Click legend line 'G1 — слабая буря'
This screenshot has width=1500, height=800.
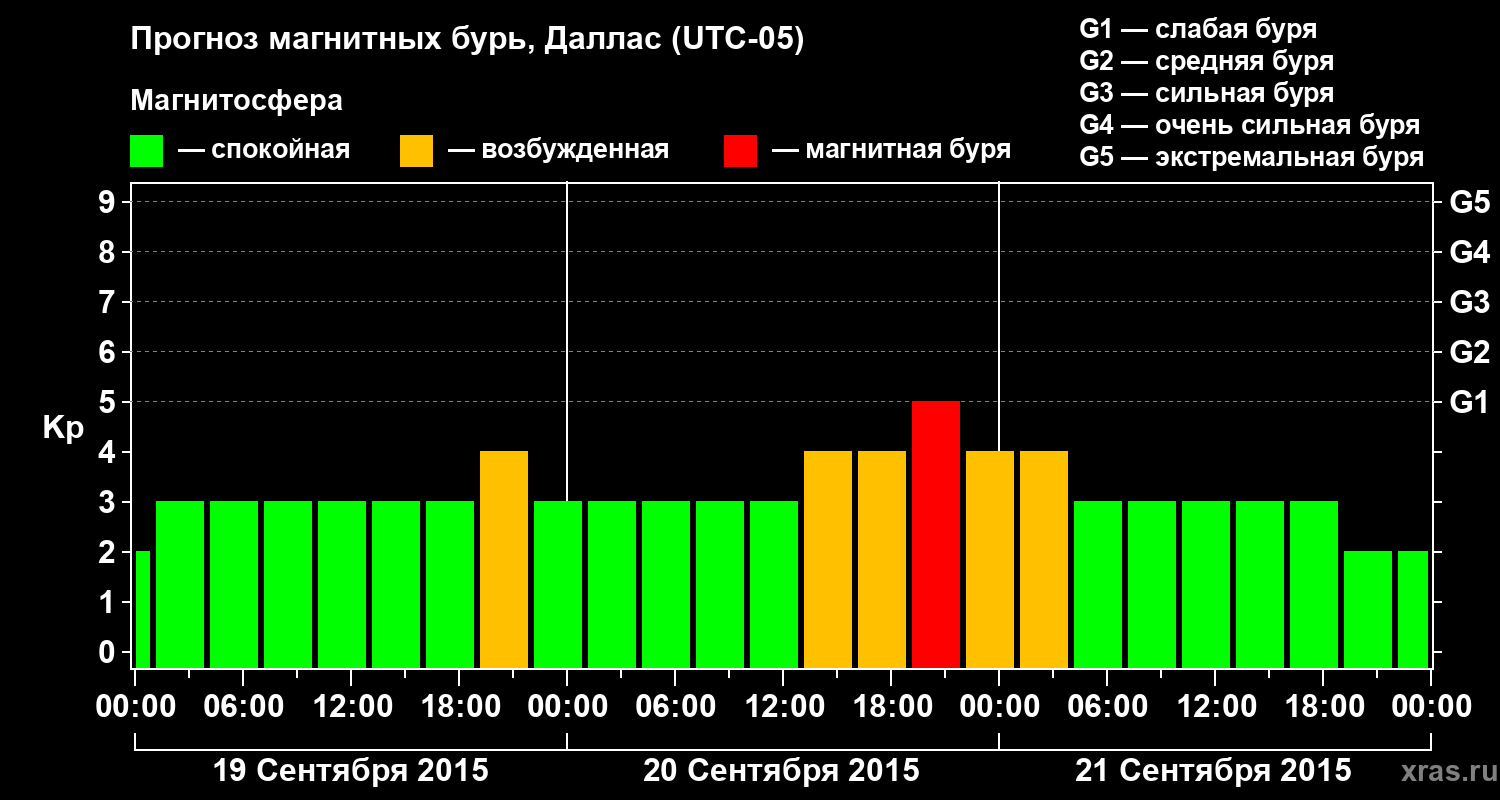[1198, 29]
